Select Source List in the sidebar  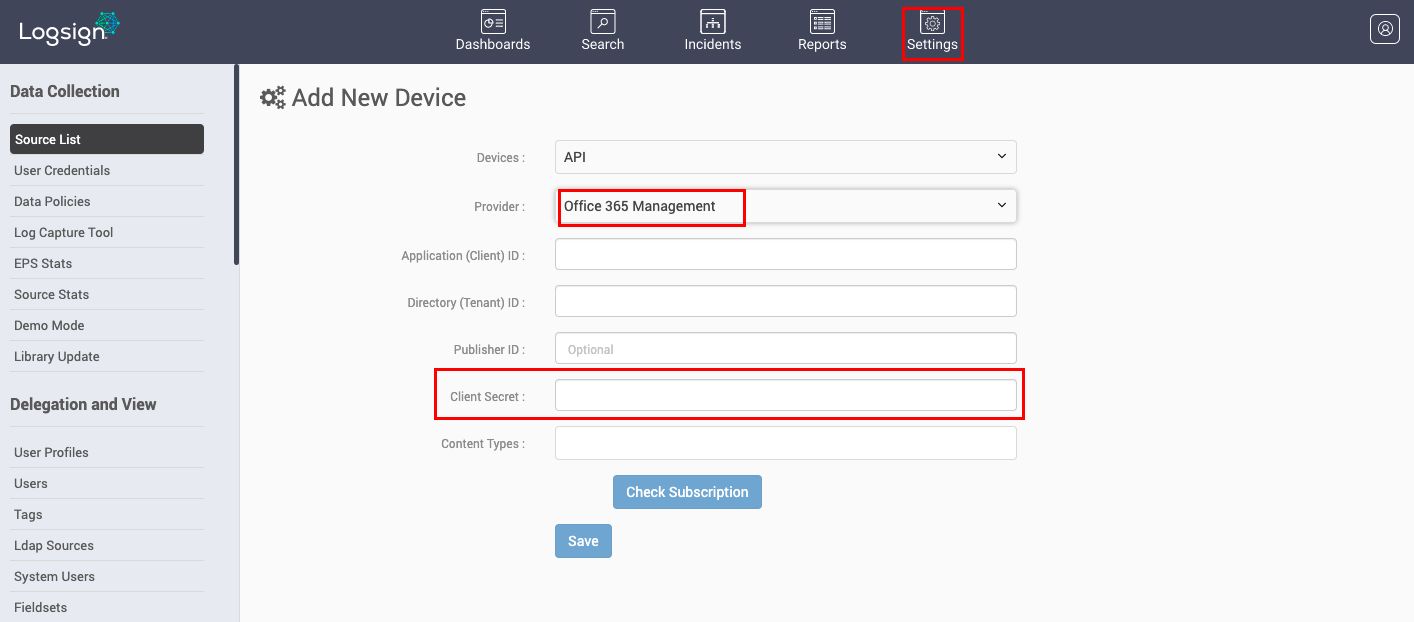(106, 138)
